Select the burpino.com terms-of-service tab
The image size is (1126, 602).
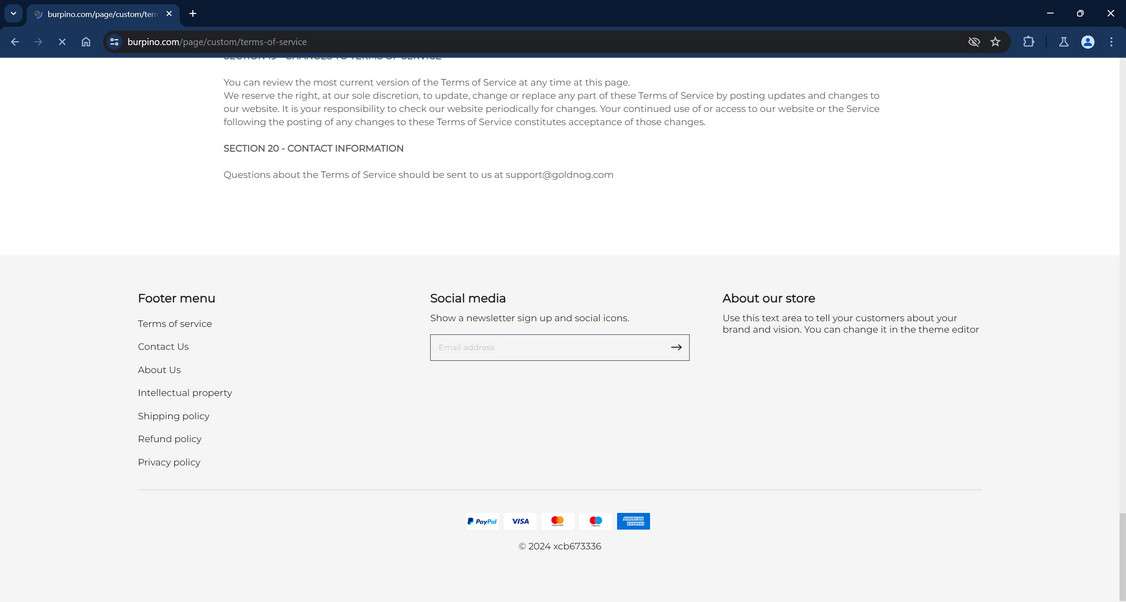[100, 14]
